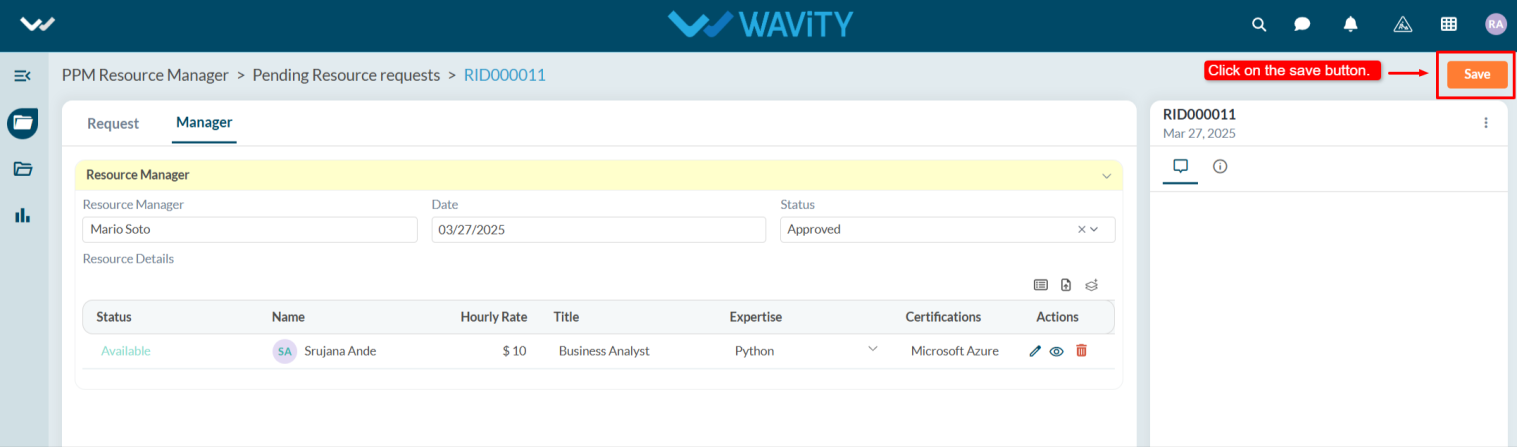Click the orange Save button
Image resolution: width=1517 pixels, height=447 pixels.
1477,75
